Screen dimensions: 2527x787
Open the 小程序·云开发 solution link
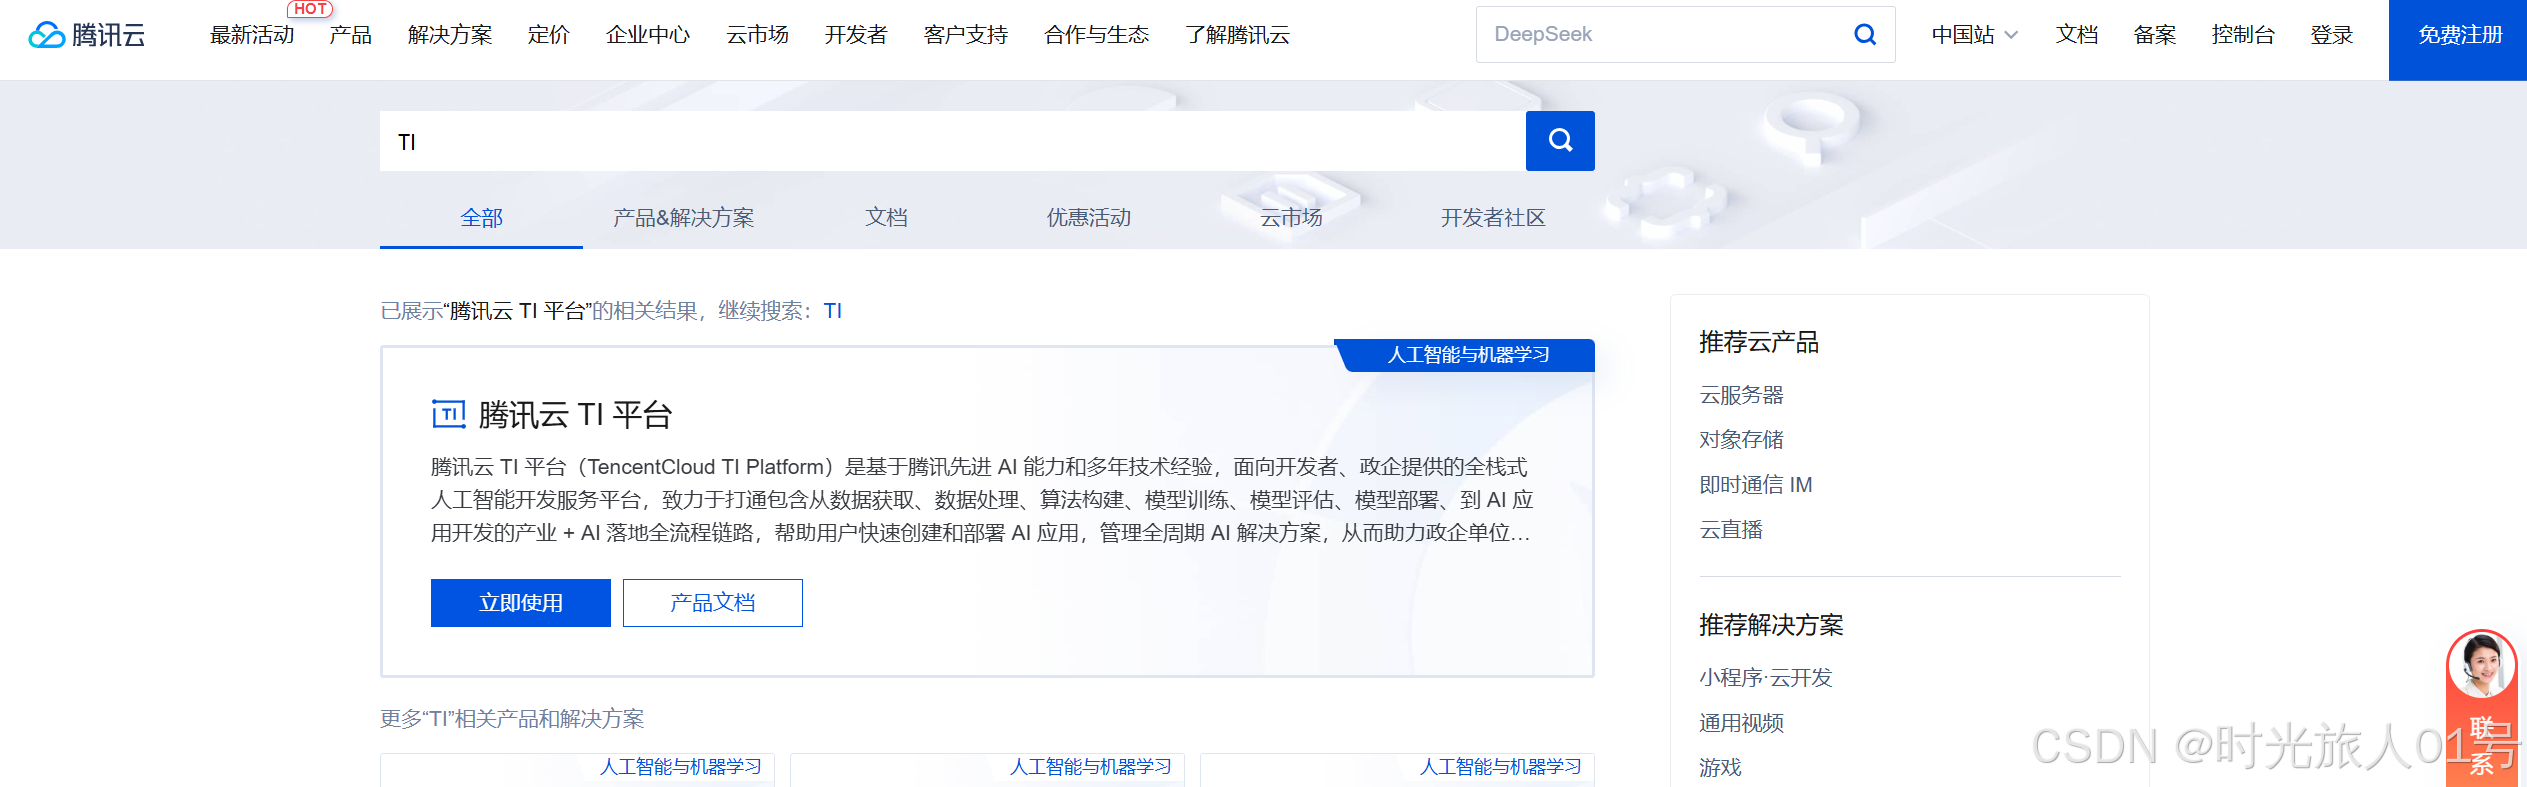click(1765, 678)
